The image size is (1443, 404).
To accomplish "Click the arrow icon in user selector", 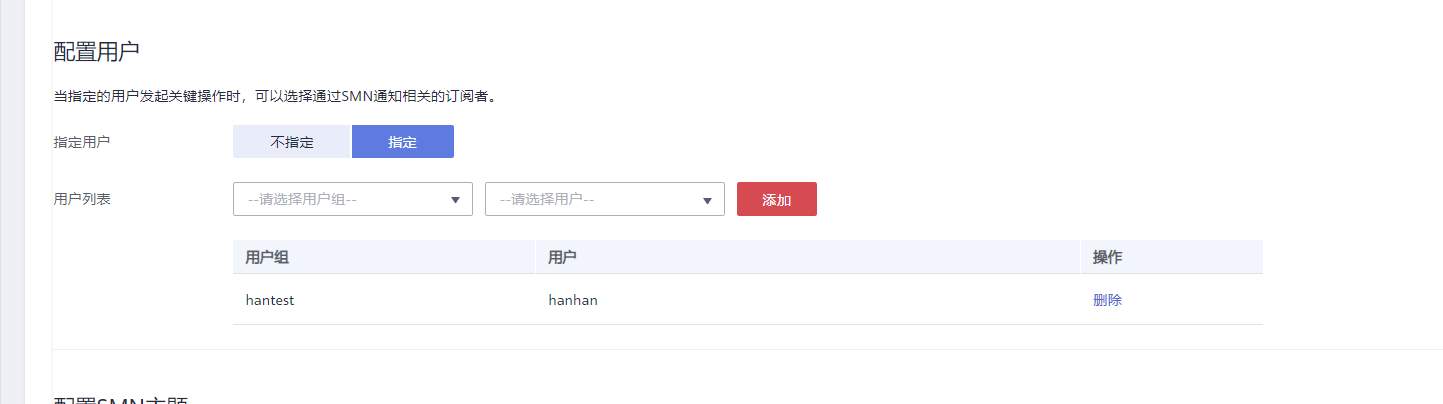I will tap(707, 200).
